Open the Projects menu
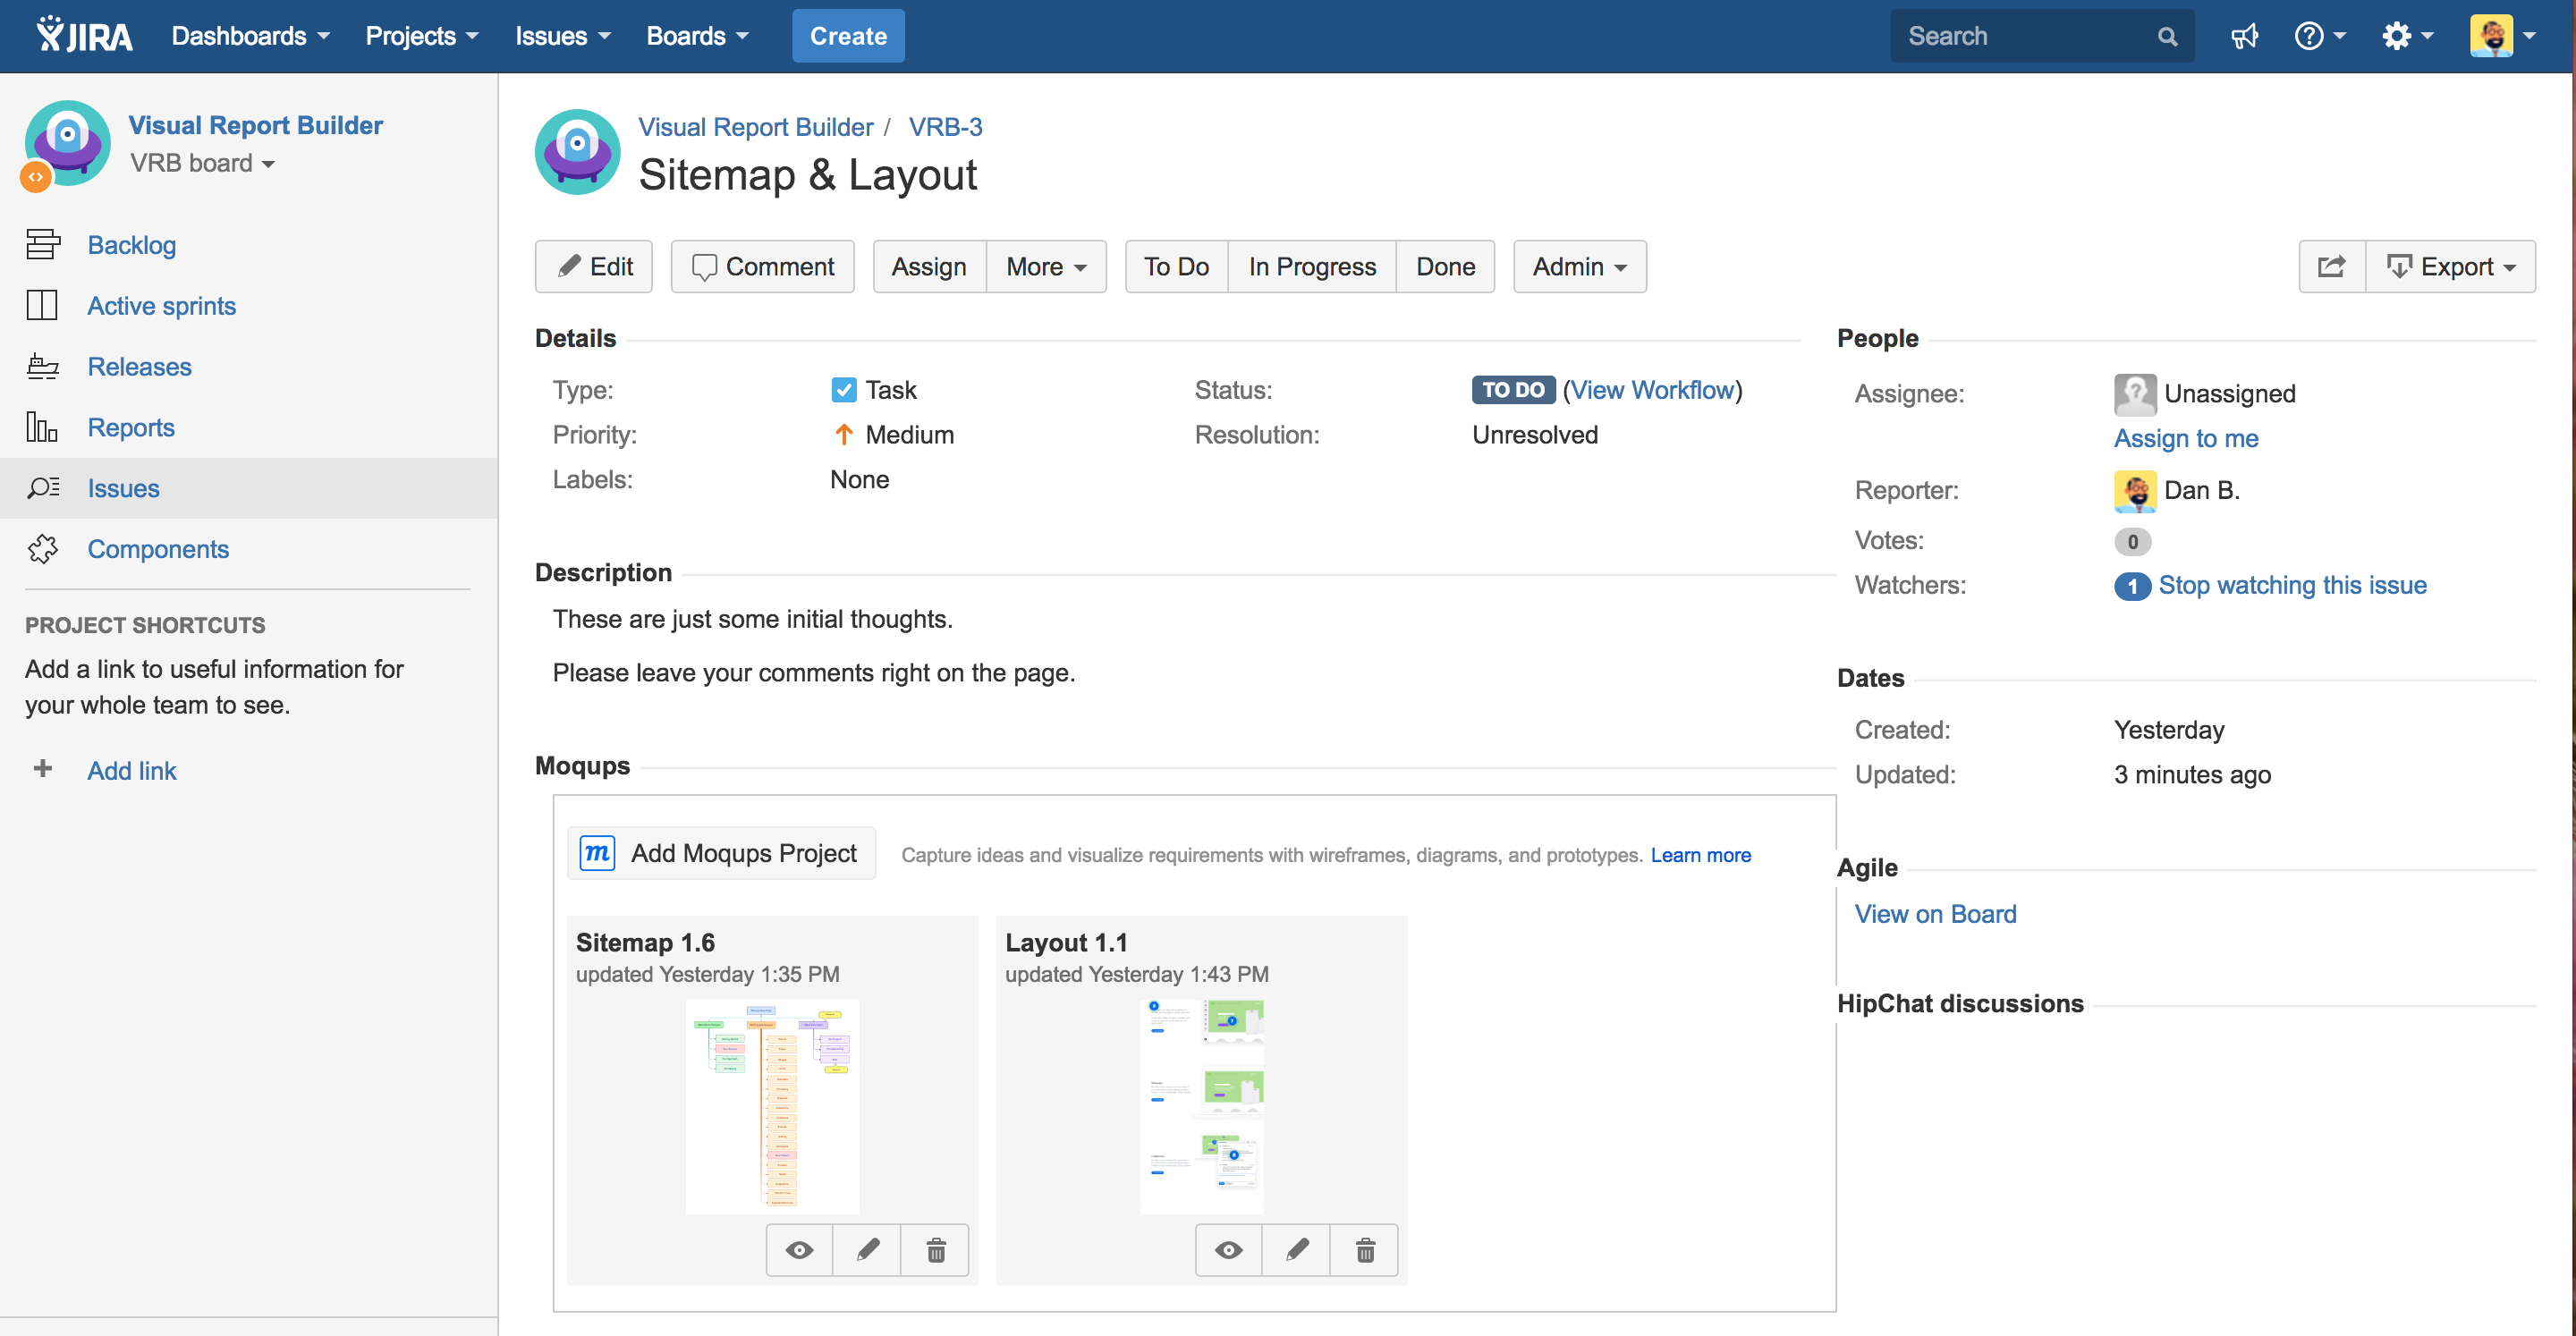2576x1336 pixels. (x=421, y=36)
